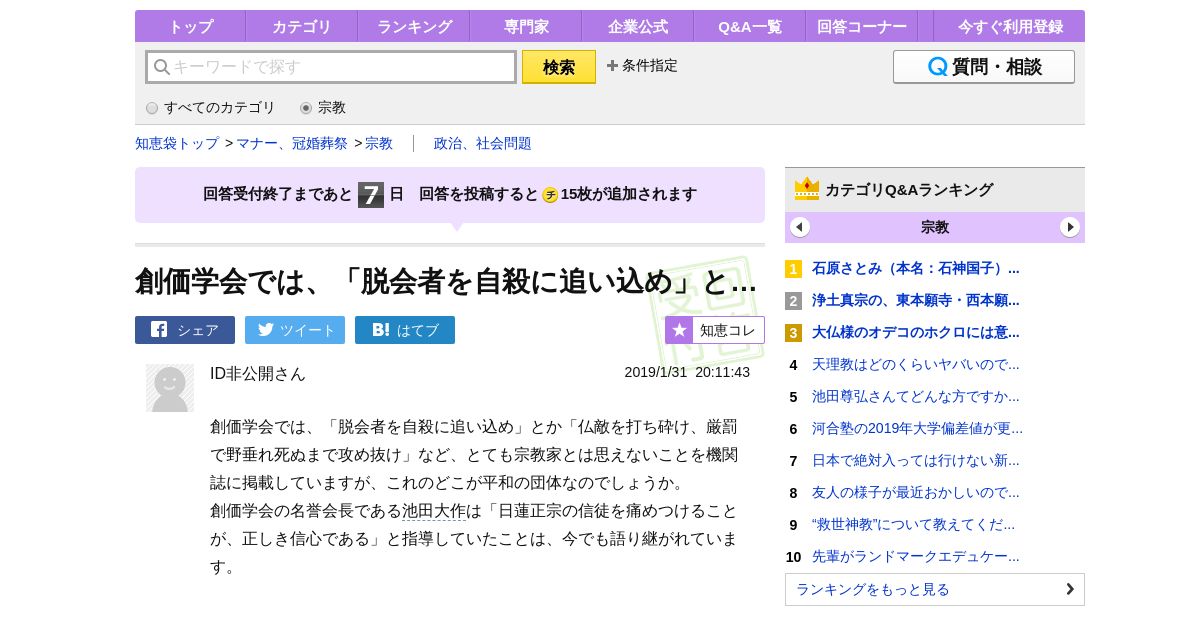The height and width of the screenshot is (630, 1200).
Task: Click the Facebook logo icon on シェア
Action: [x=159, y=330]
